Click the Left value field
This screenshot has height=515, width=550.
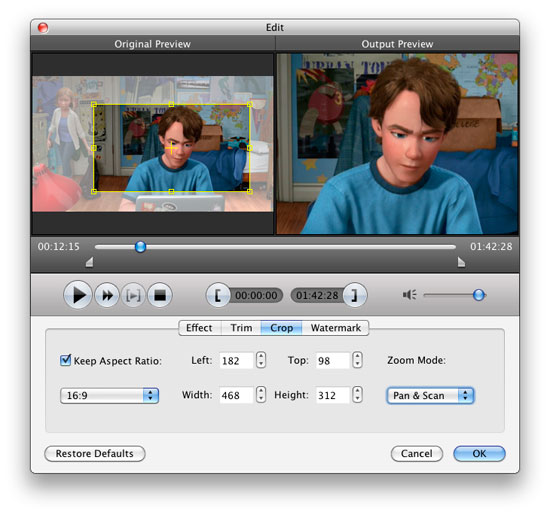pyautogui.click(x=236, y=360)
